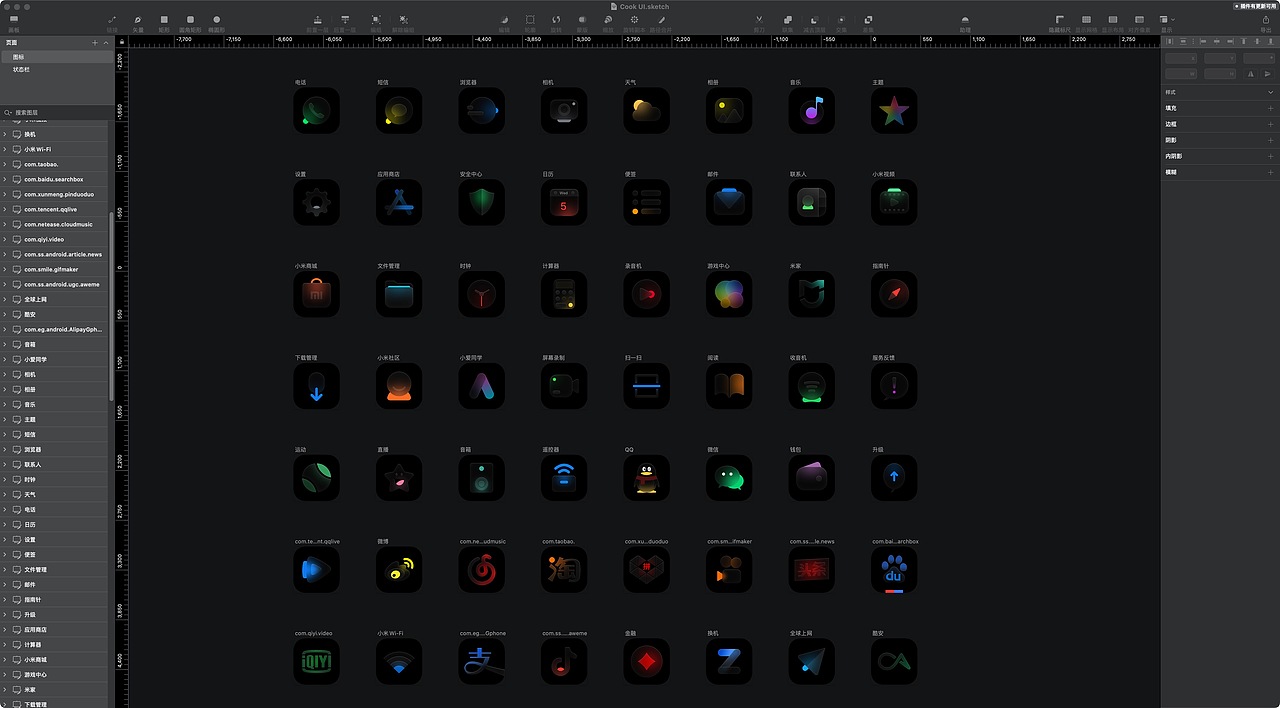
Task: Add a new page with plus button
Action: pos(95,43)
